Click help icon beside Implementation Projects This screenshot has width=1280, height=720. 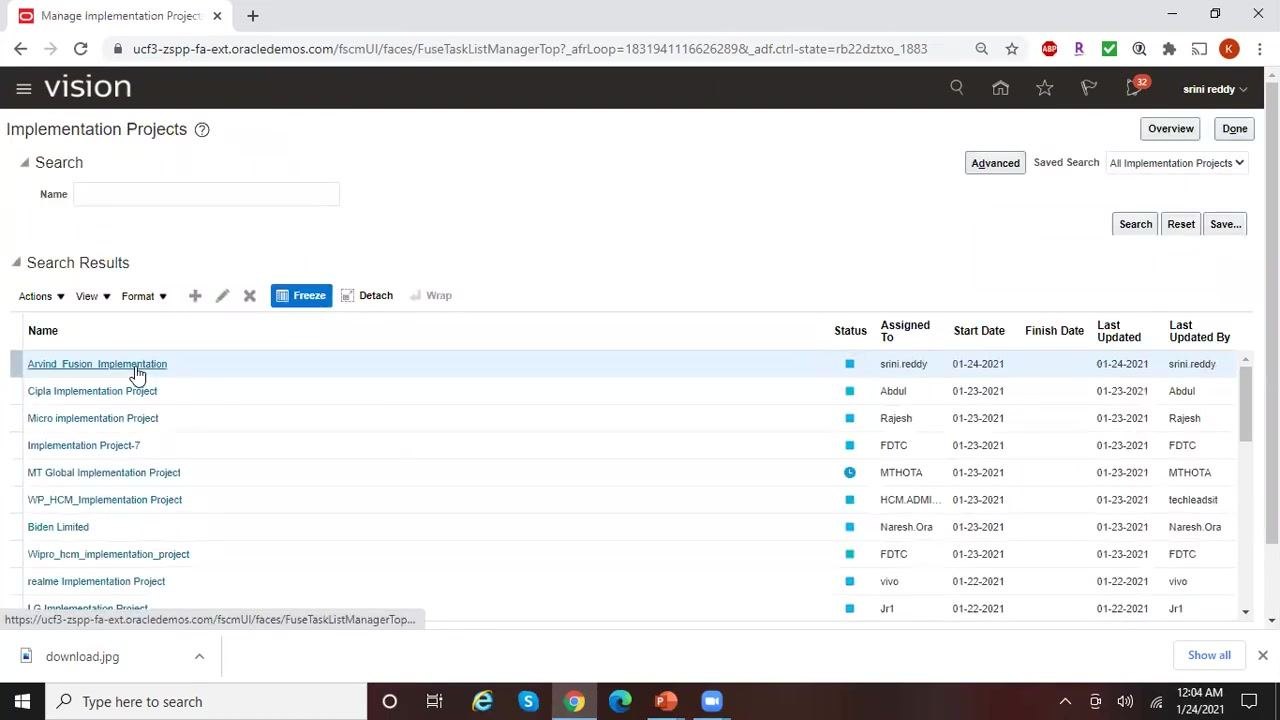pyautogui.click(x=202, y=130)
